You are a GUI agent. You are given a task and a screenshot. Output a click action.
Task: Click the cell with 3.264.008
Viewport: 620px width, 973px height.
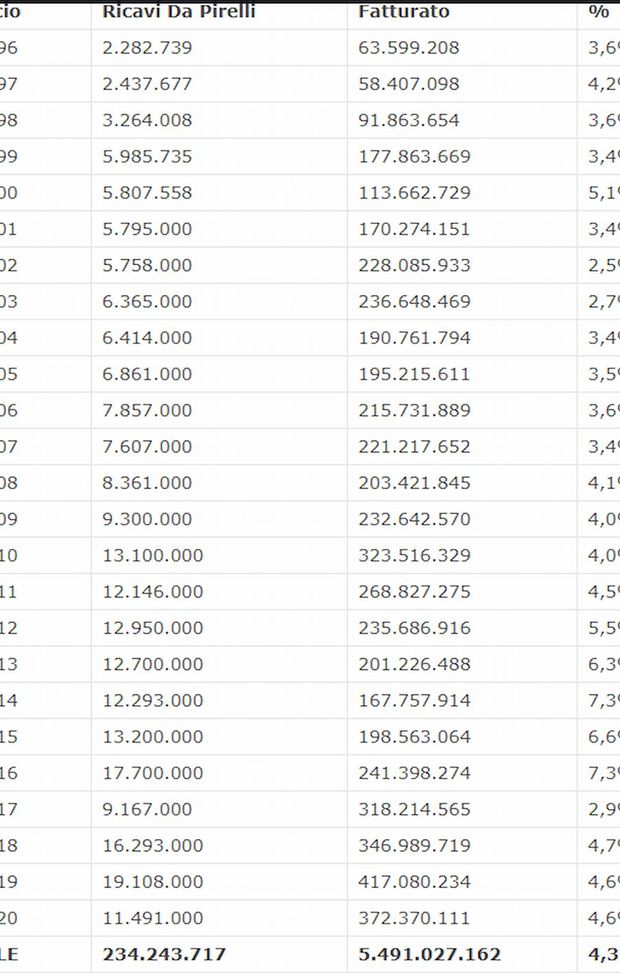click(x=147, y=120)
